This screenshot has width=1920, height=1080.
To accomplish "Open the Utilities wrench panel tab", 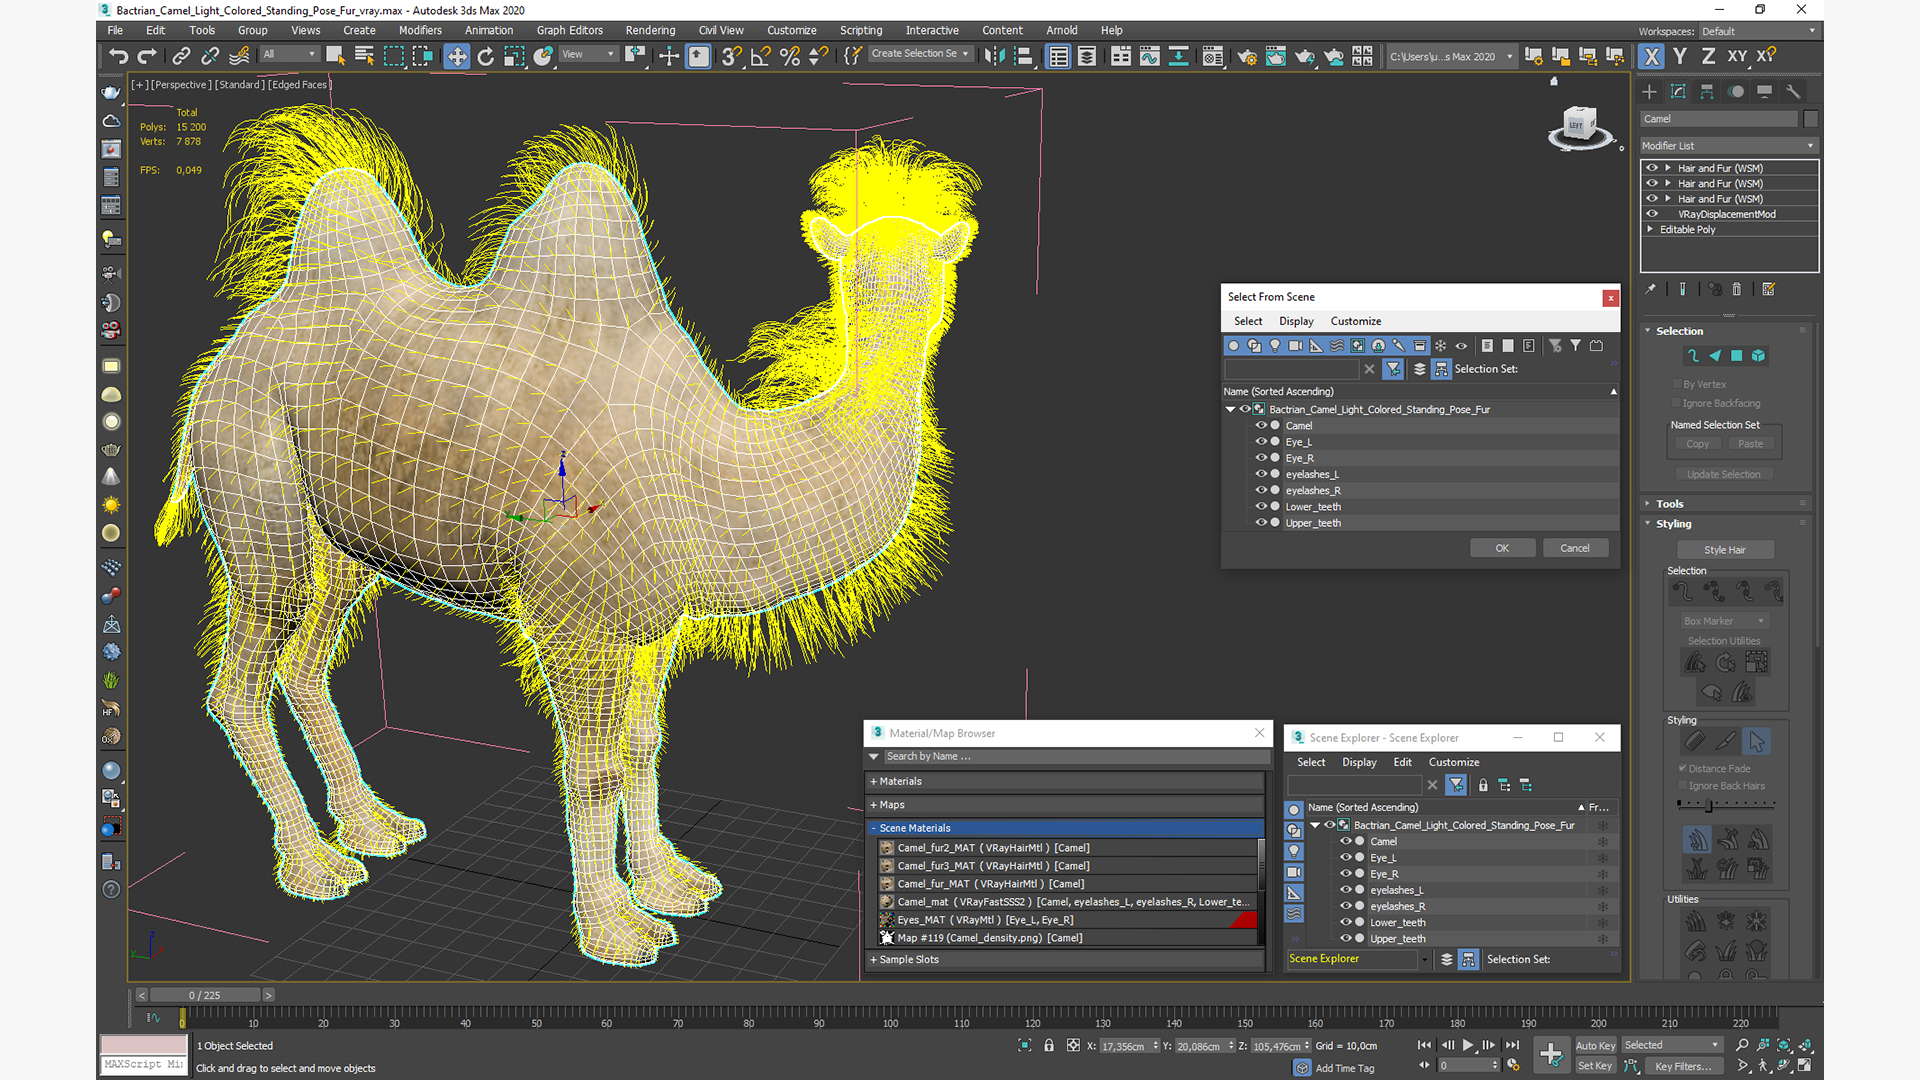I will point(1794,92).
